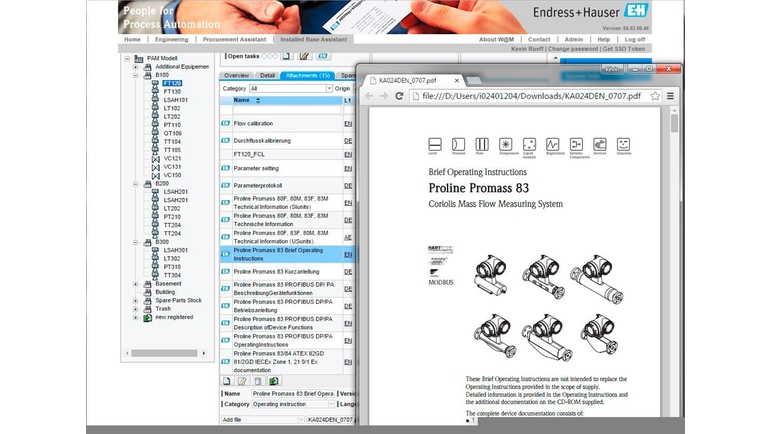
Task: Open the Help link
Action: coord(604,39)
